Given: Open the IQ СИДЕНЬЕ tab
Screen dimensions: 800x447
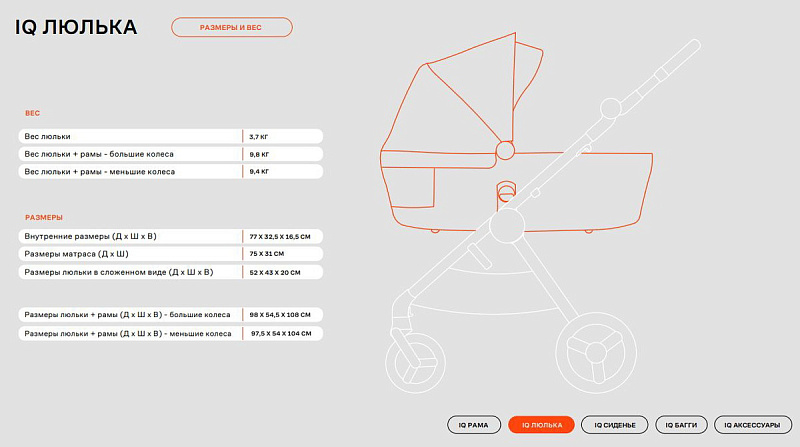Looking at the screenshot, I should coord(614,425).
